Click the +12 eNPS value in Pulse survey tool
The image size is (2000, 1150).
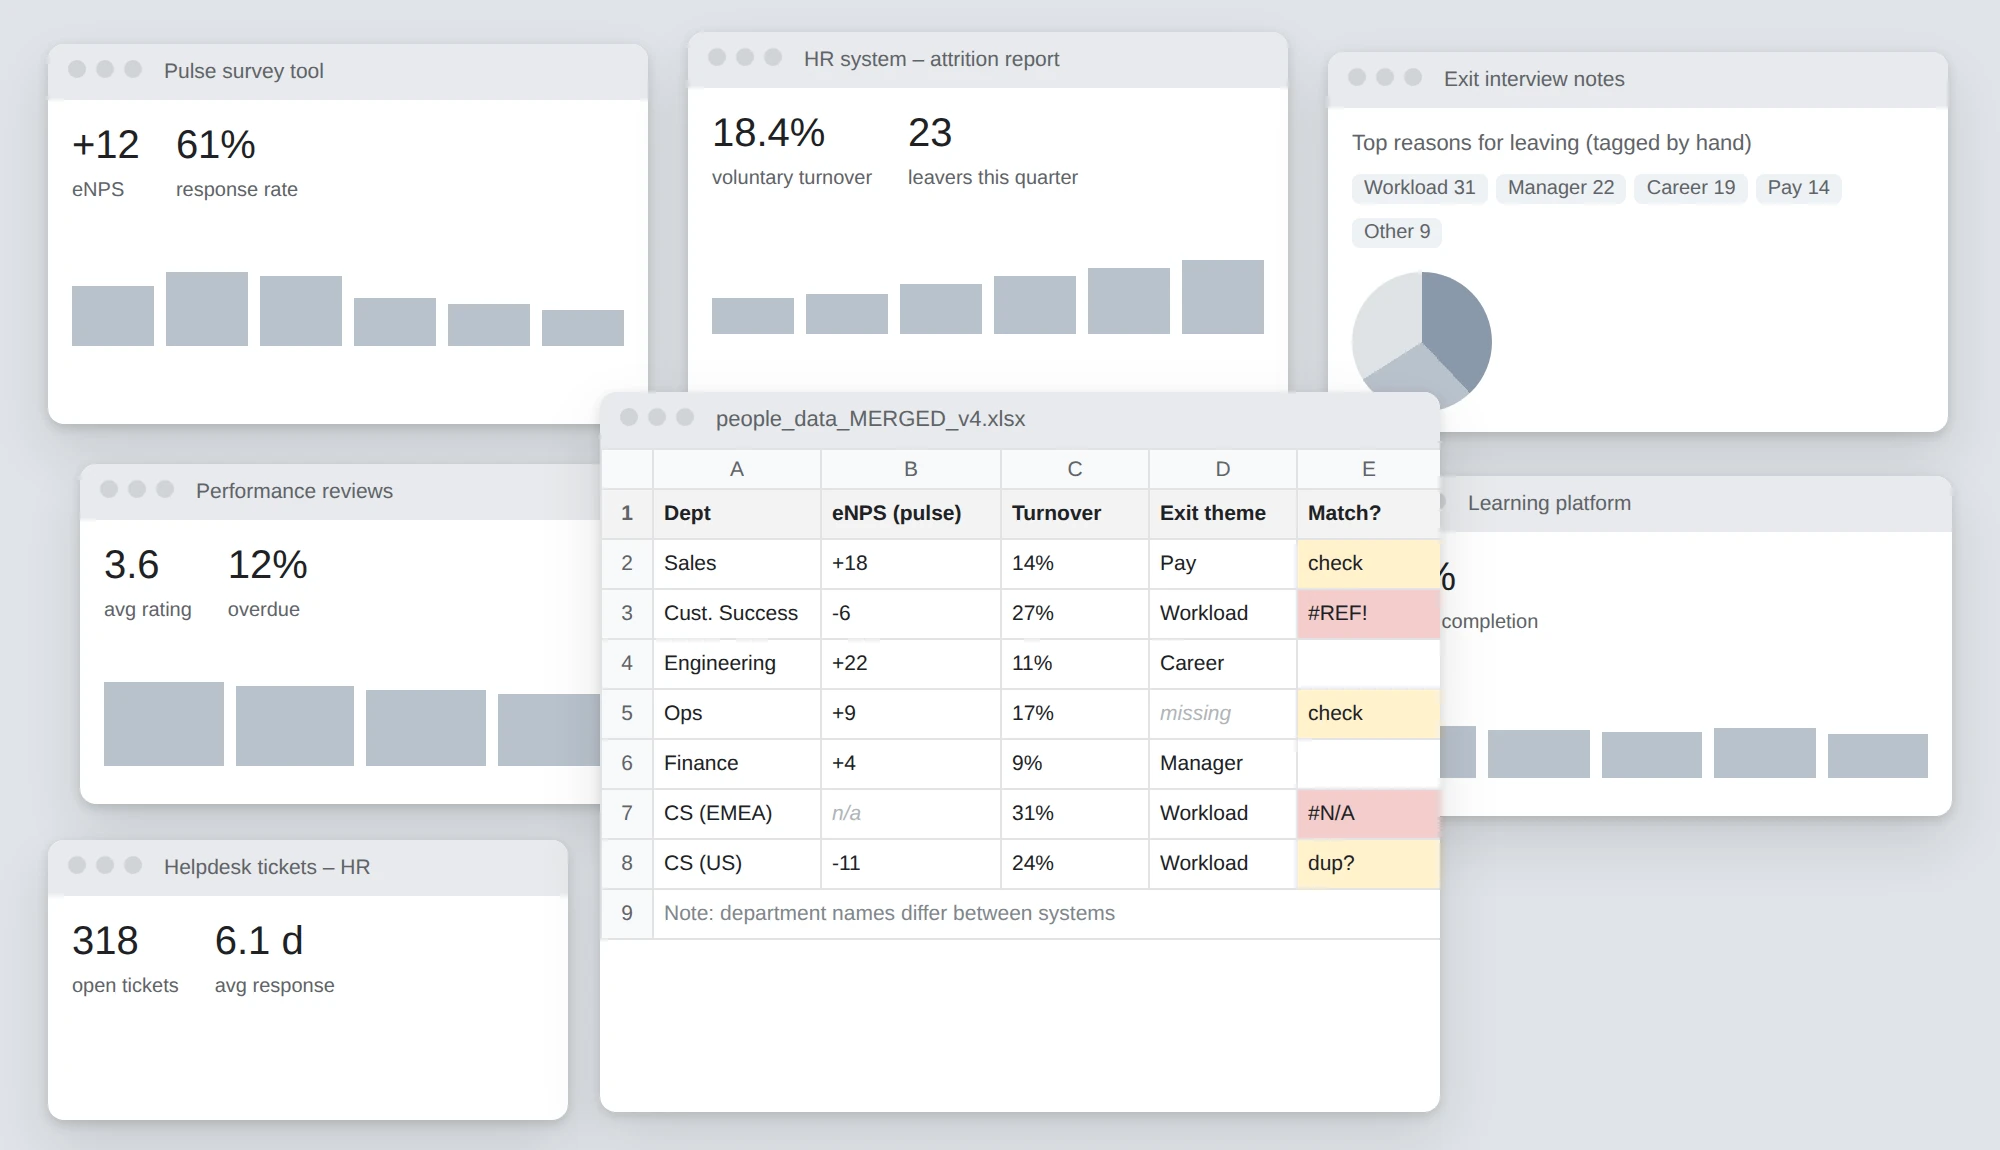105,145
